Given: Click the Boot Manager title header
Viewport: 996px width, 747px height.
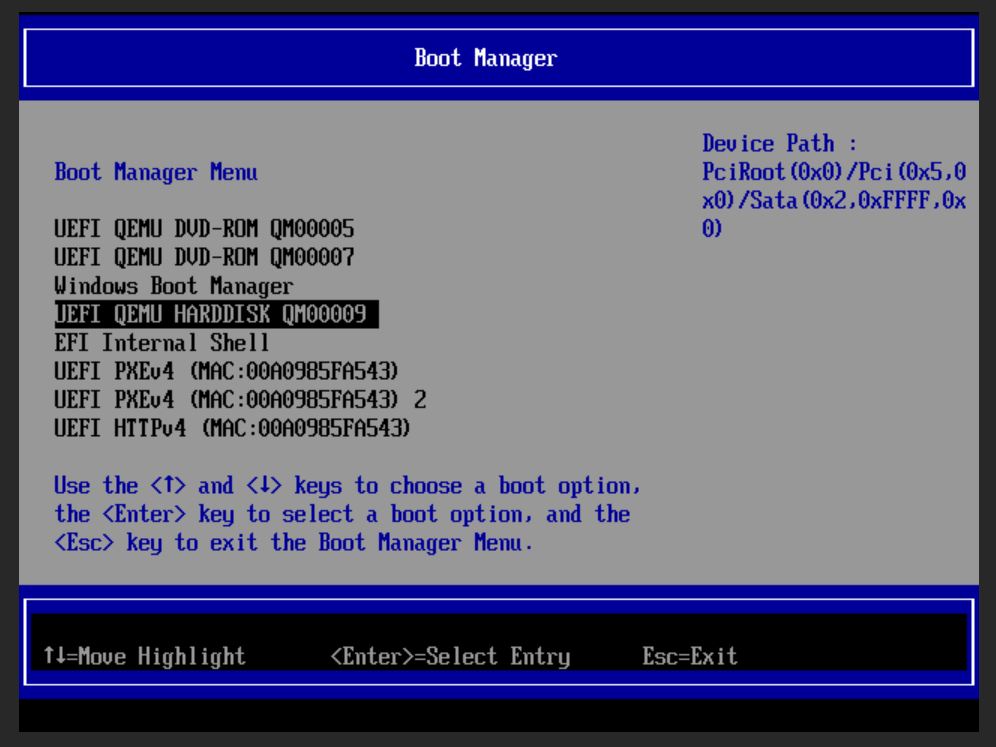Looking at the screenshot, I should (x=486, y=58).
